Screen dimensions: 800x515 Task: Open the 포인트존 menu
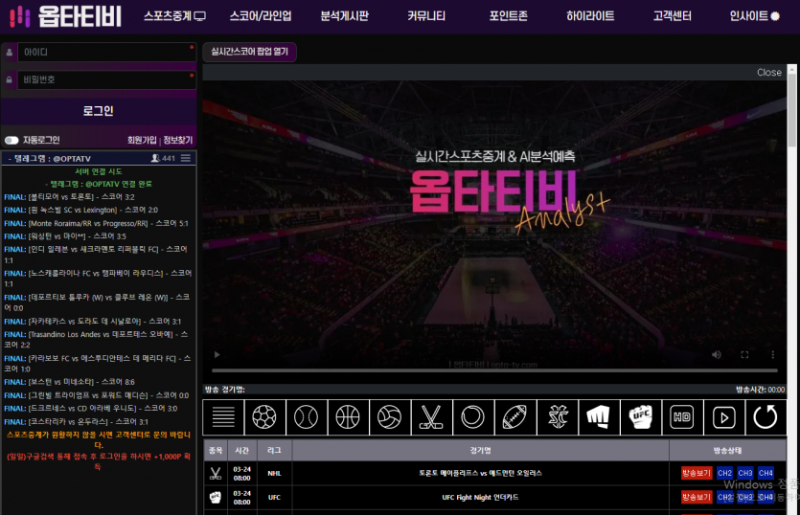tap(508, 16)
